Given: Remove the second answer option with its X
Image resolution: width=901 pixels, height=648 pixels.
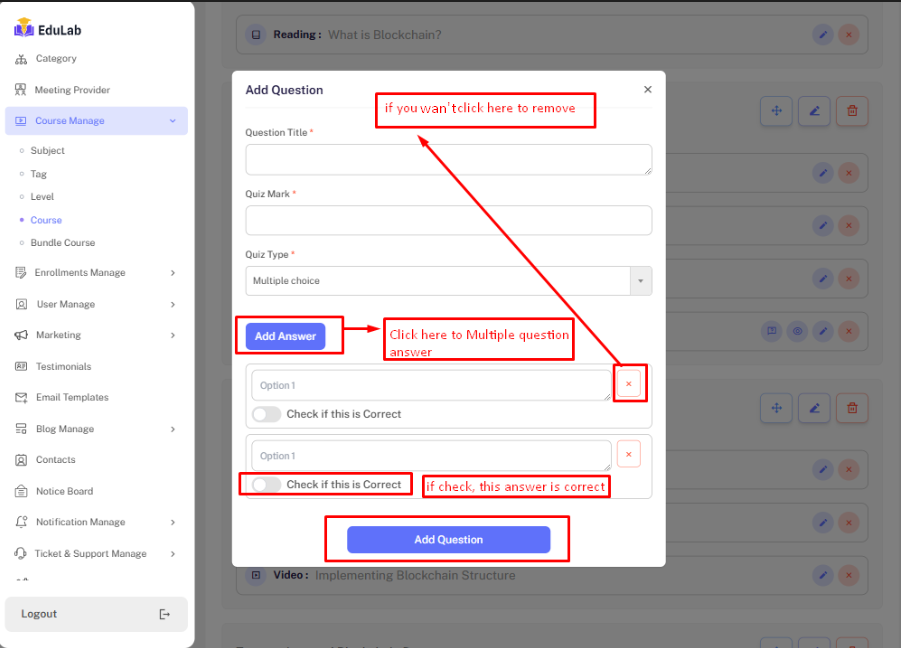Looking at the screenshot, I should coord(628,455).
